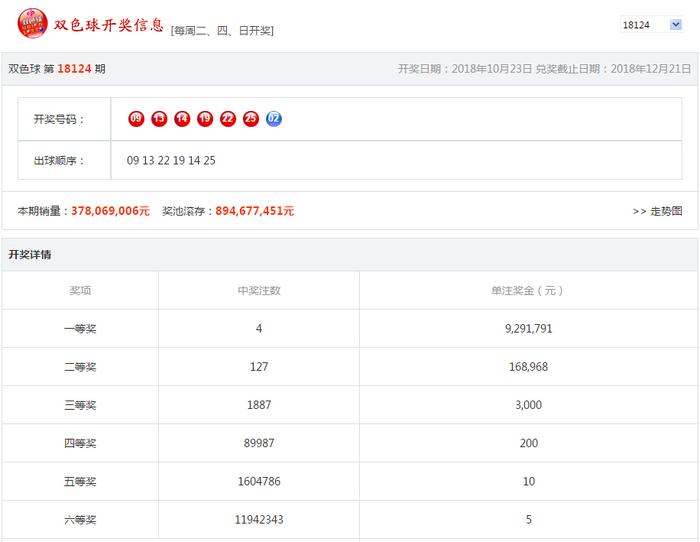Image resolution: width=700 pixels, height=542 pixels.
Task: Click second prize winner count 127
Action: tap(259, 367)
